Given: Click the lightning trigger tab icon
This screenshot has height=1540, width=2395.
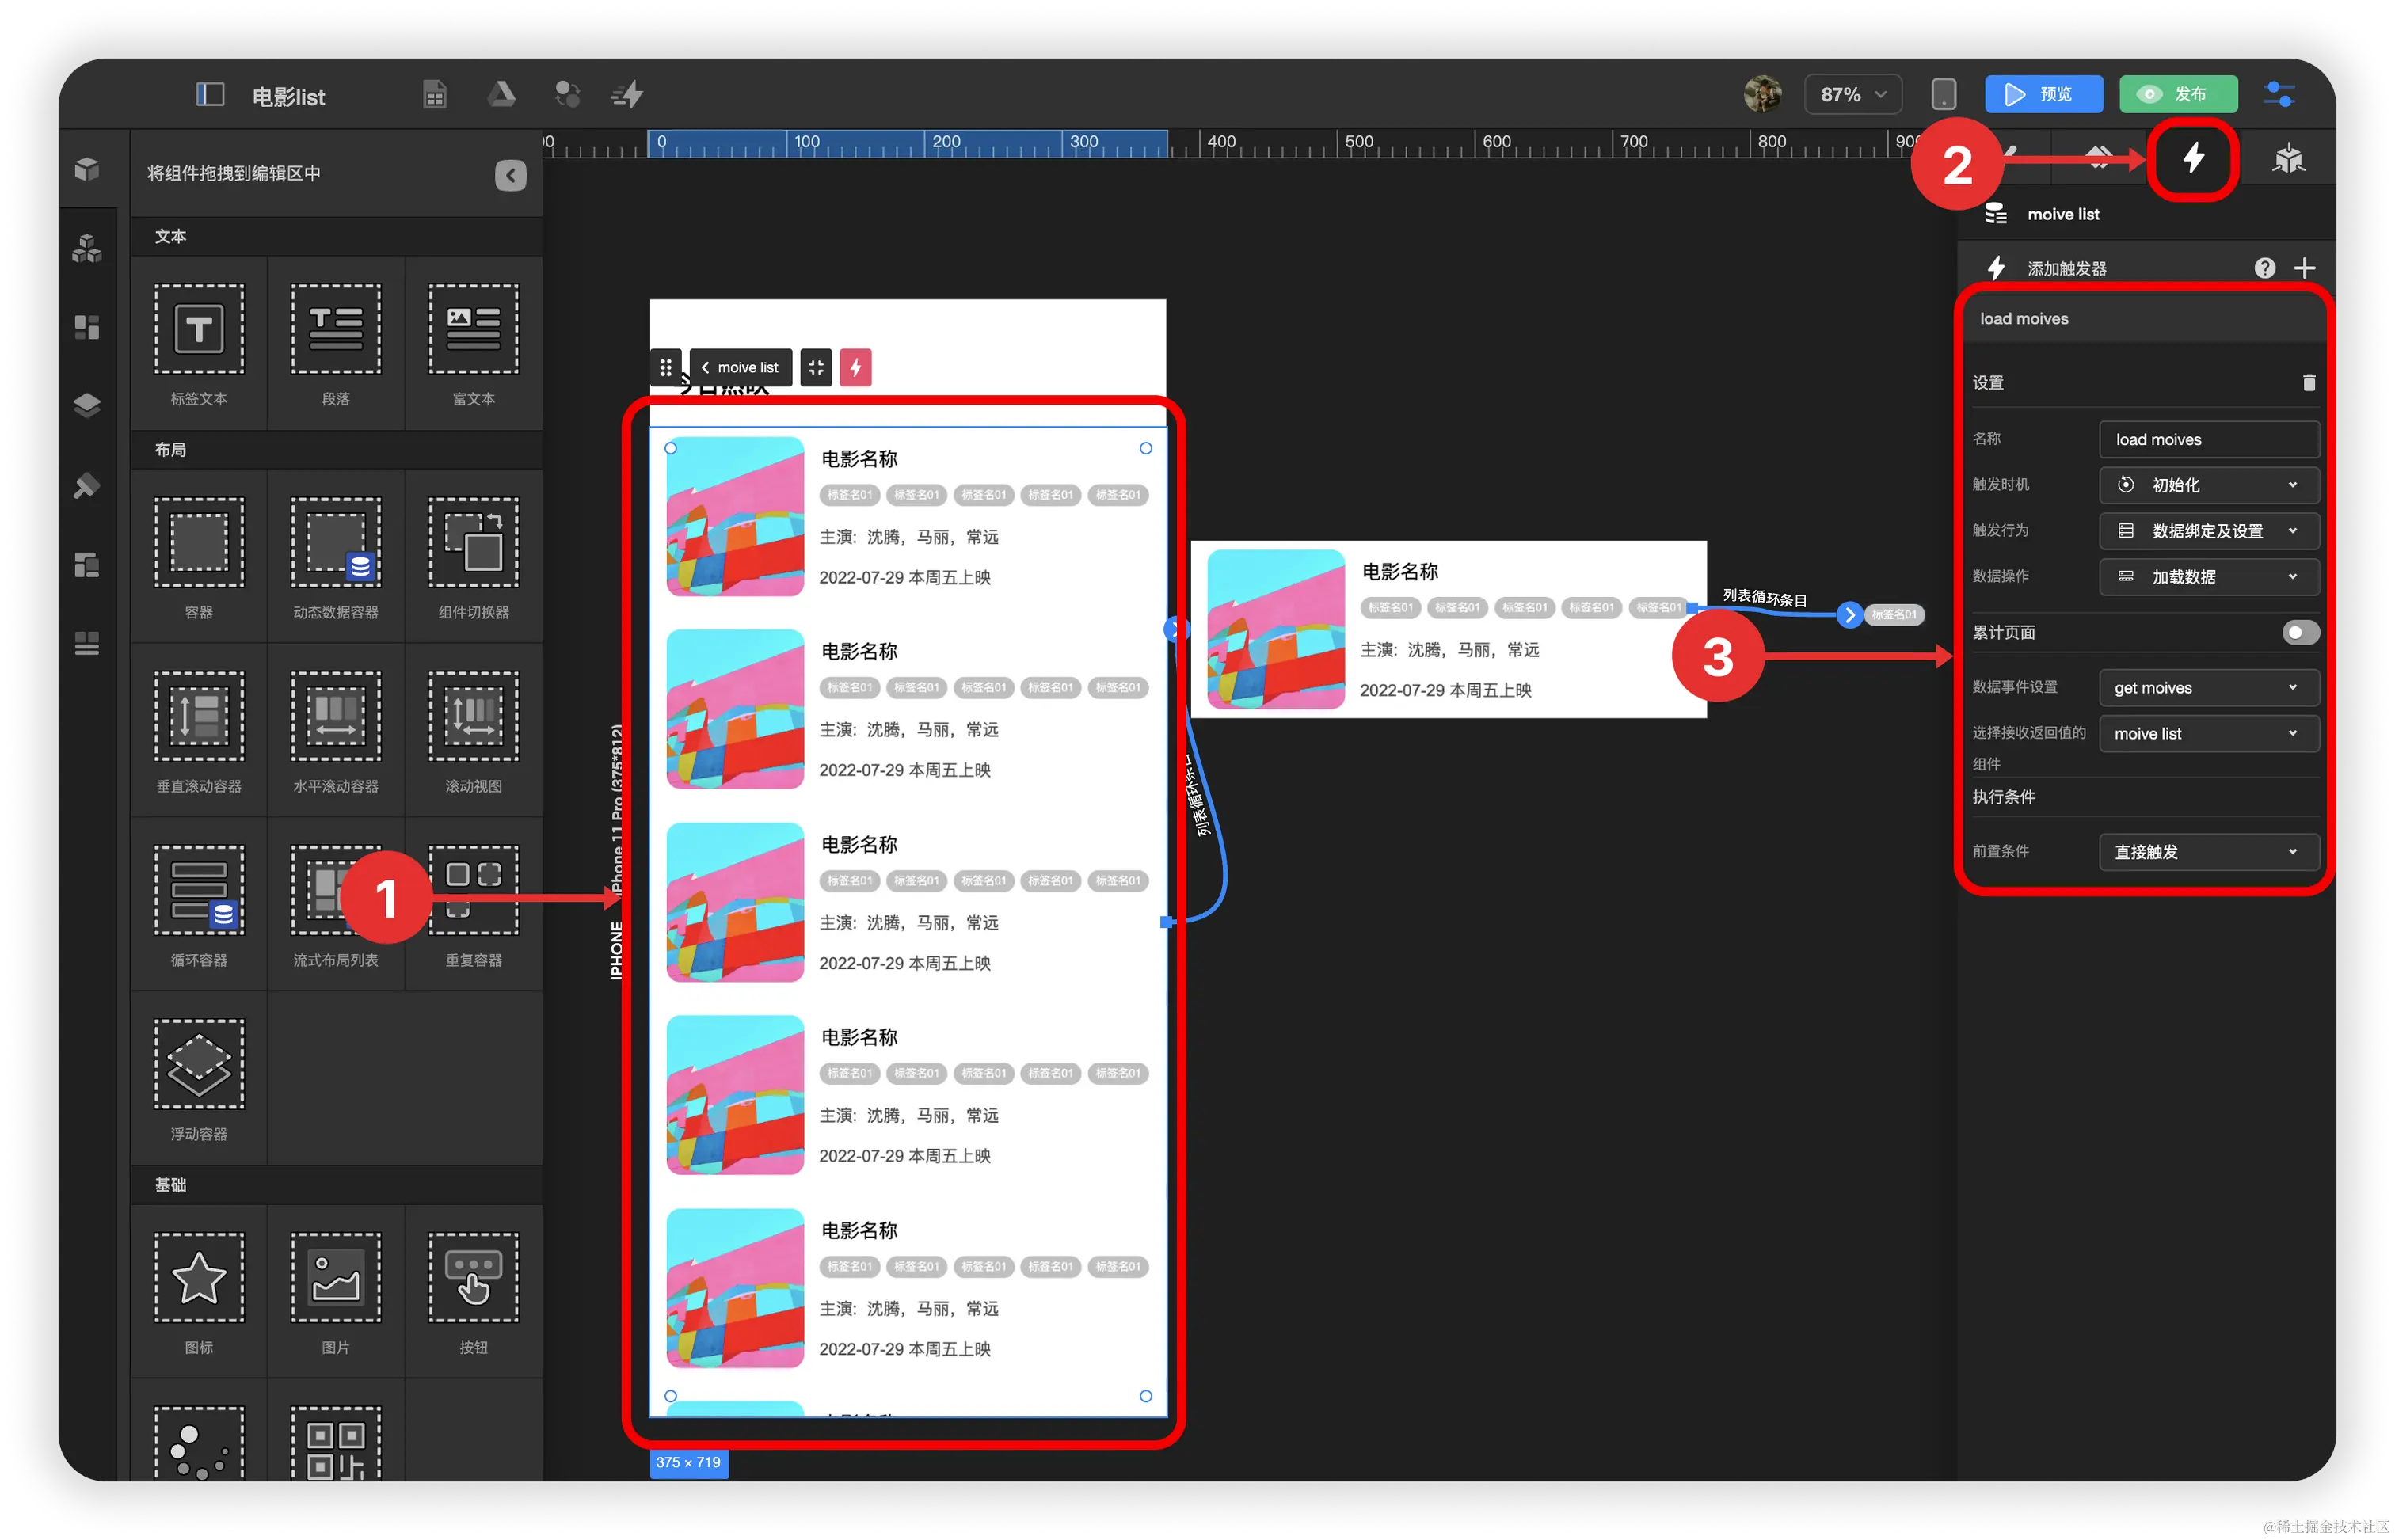Looking at the screenshot, I should click(x=2193, y=158).
